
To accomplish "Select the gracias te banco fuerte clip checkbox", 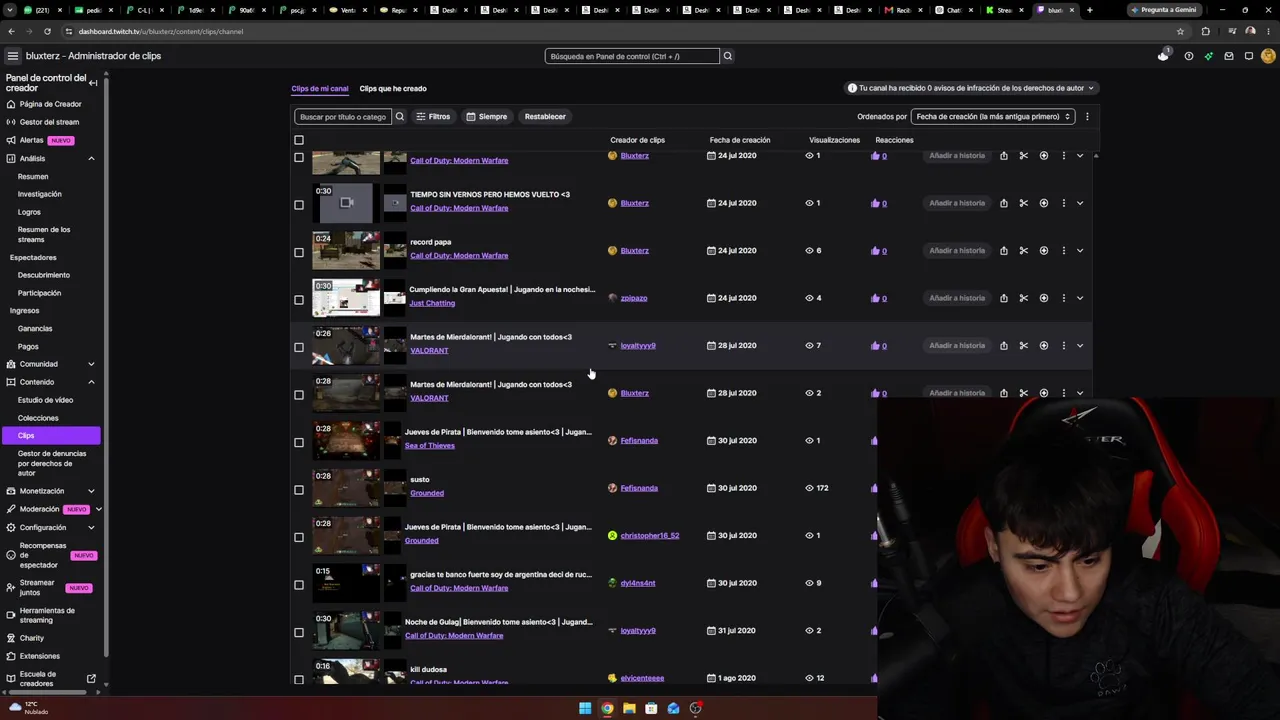I will pyautogui.click(x=299, y=585).
